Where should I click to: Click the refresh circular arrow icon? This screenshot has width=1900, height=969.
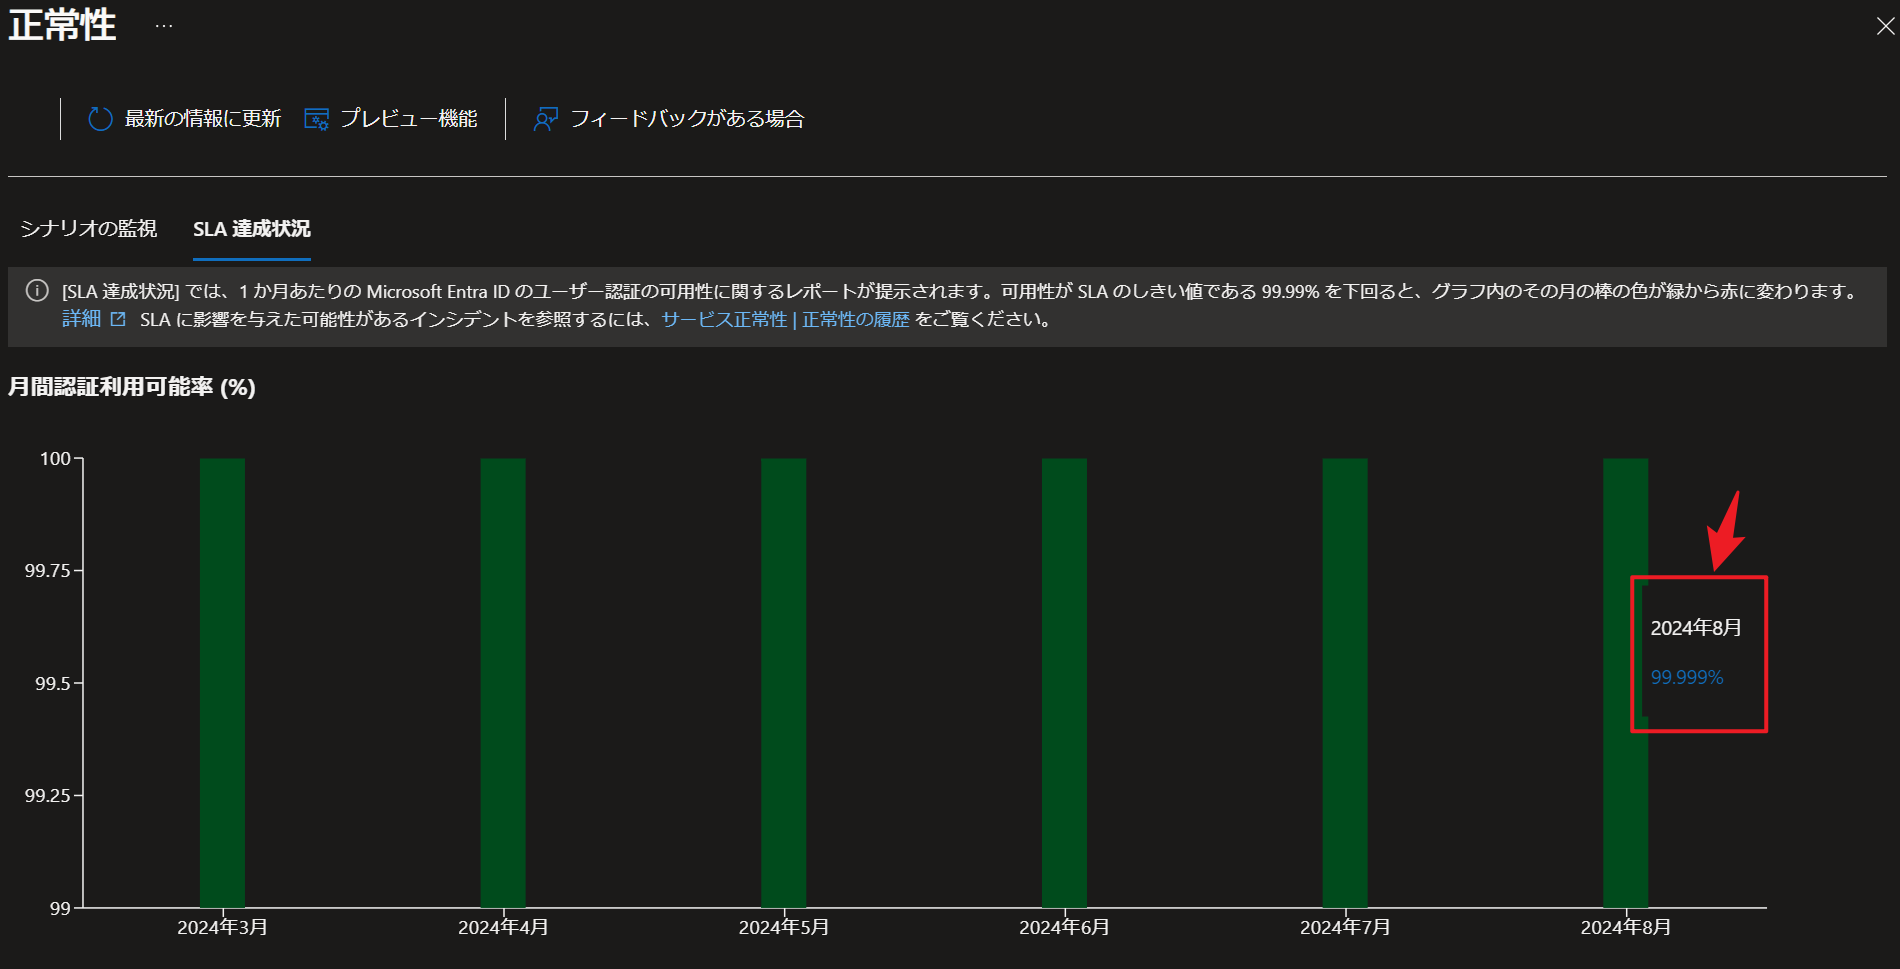coord(100,119)
